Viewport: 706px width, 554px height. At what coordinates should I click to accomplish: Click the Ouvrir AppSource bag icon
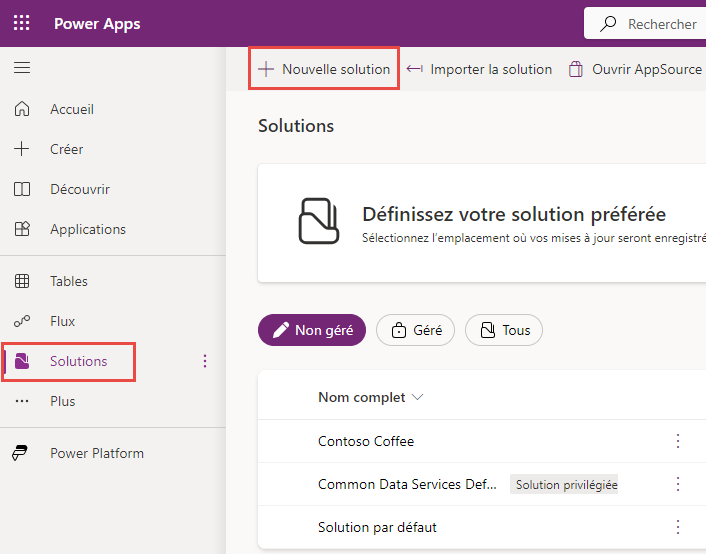(575, 69)
